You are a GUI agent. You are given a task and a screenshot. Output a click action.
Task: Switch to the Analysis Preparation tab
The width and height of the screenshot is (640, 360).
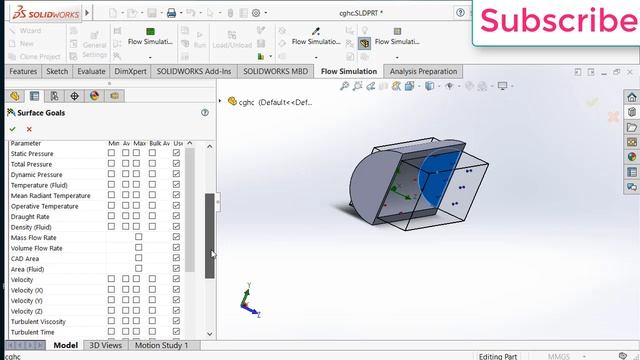coord(423,71)
